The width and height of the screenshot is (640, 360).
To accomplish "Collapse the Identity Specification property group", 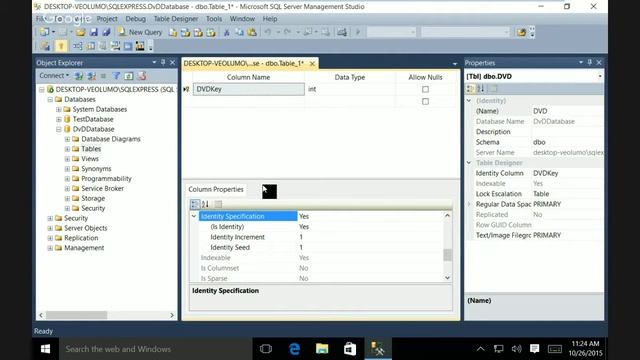I will coord(194,216).
